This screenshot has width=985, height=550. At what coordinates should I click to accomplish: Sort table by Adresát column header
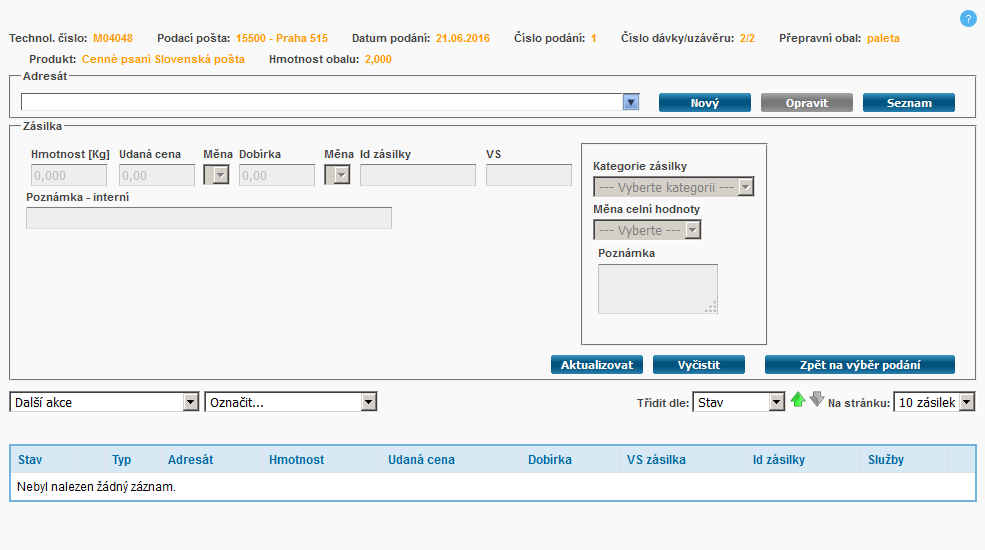[x=190, y=460]
